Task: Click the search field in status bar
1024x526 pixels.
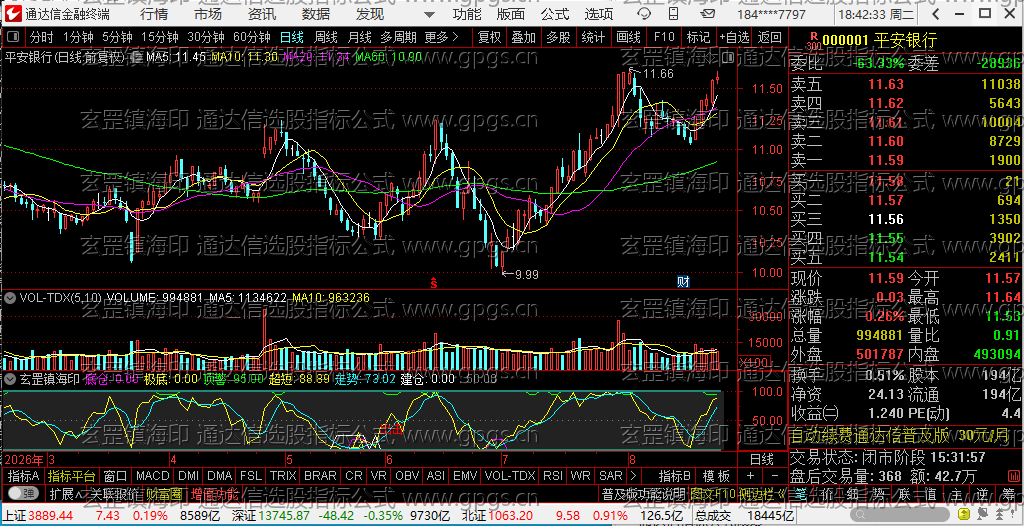Action: tap(899, 514)
